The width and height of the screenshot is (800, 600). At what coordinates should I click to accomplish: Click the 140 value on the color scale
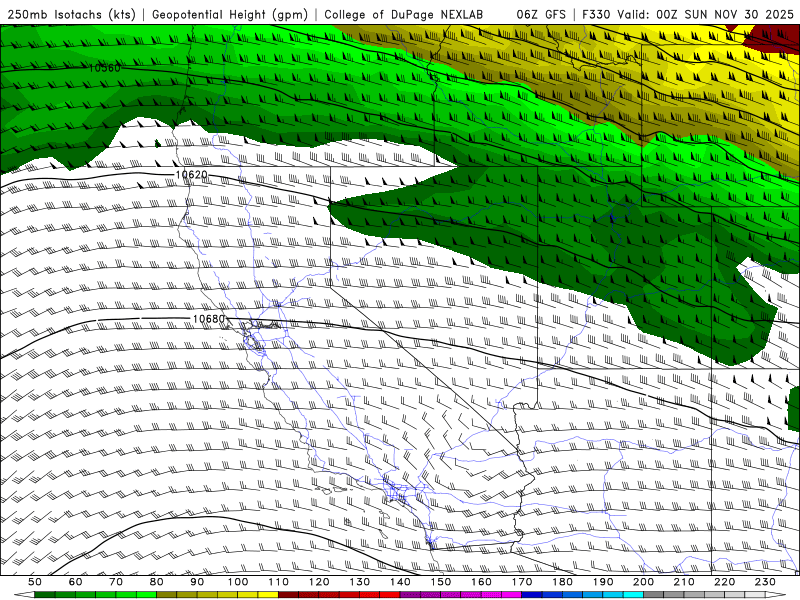click(x=400, y=582)
